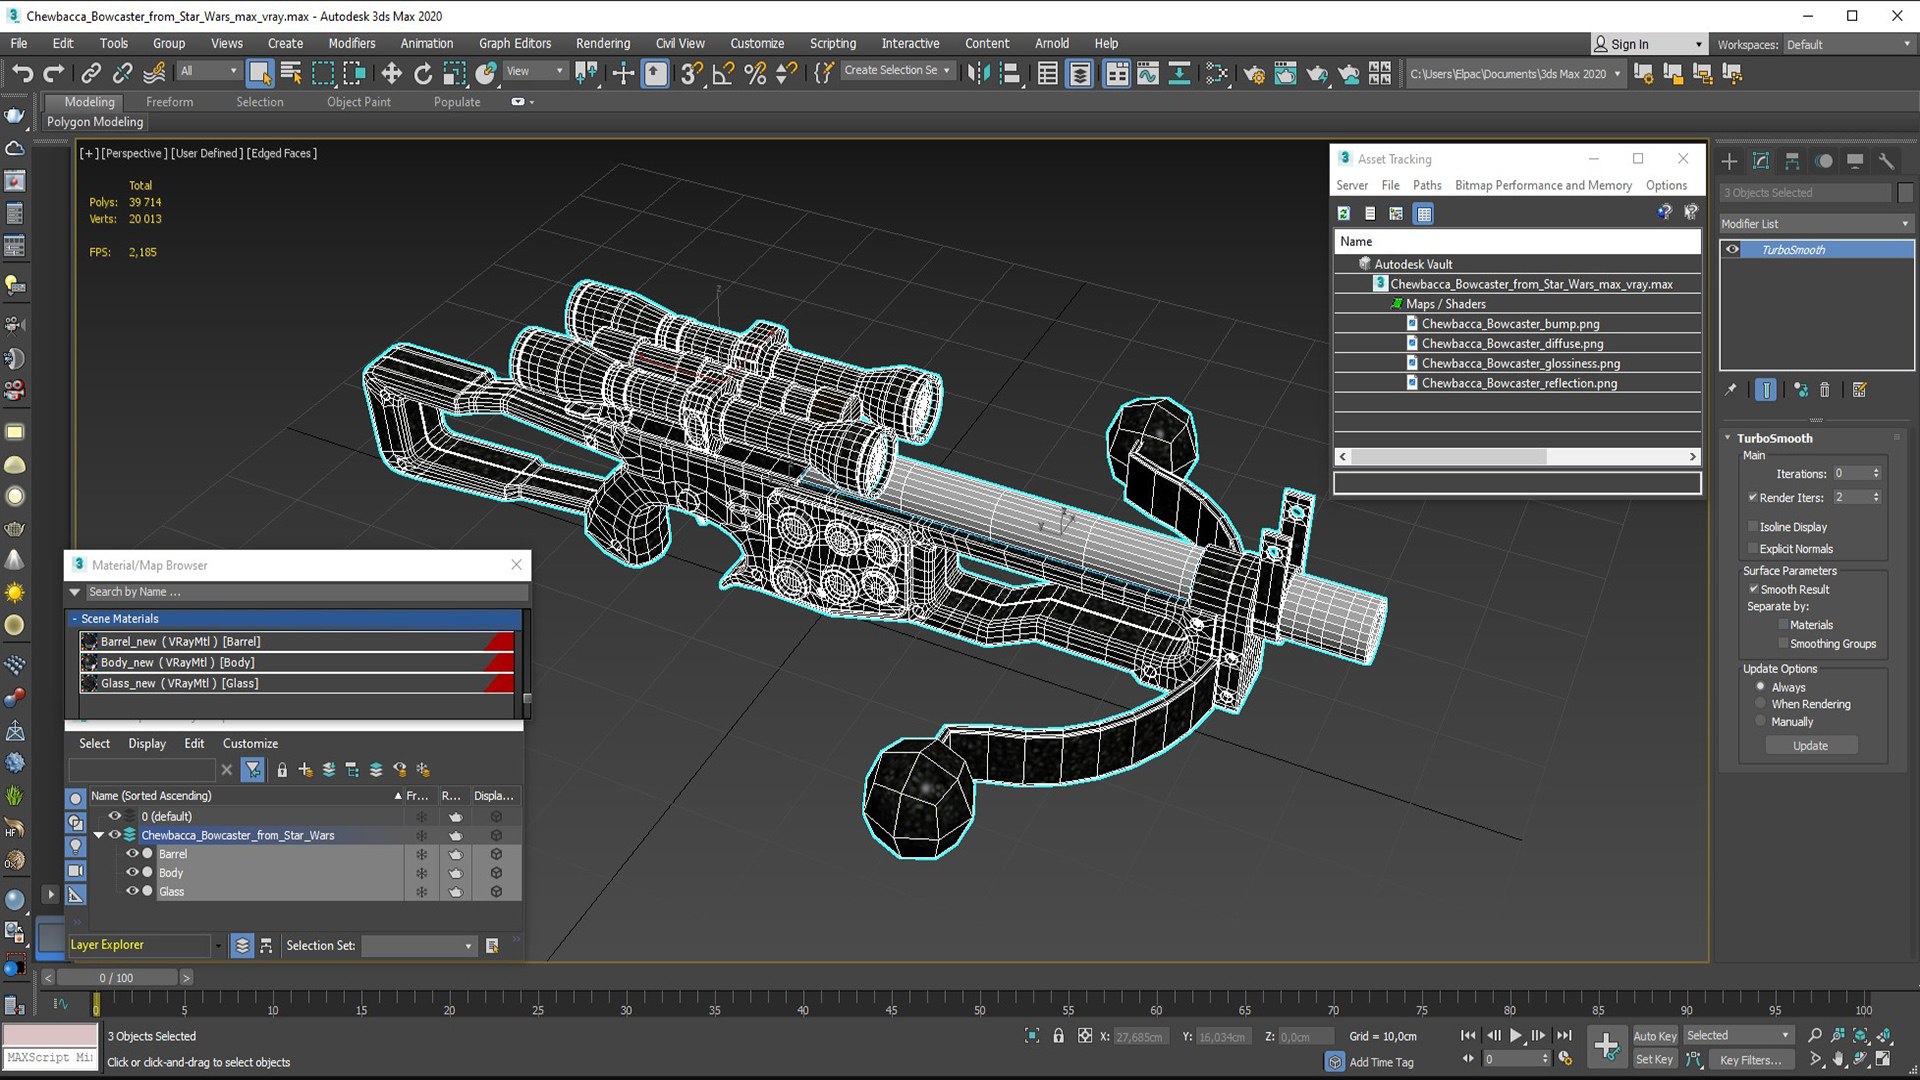Toggle the 3D Snaps icon
The height and width of the screenshot is (1080, 1920).
point(690,73)
